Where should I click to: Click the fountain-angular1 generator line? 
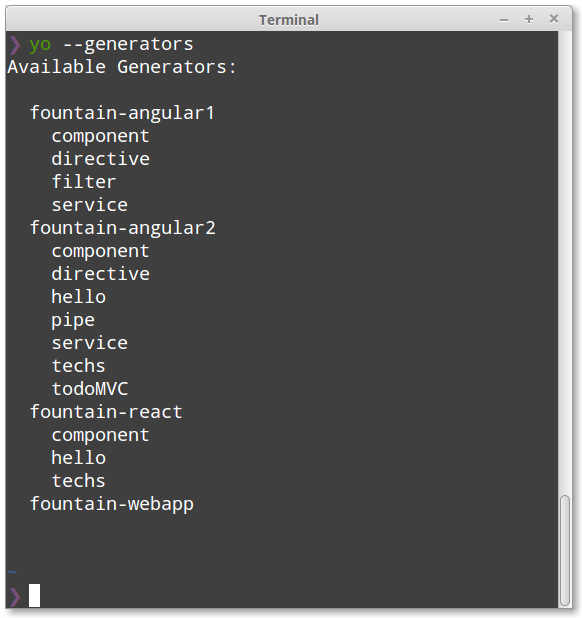pyautogui.click(x=123, y=113)
